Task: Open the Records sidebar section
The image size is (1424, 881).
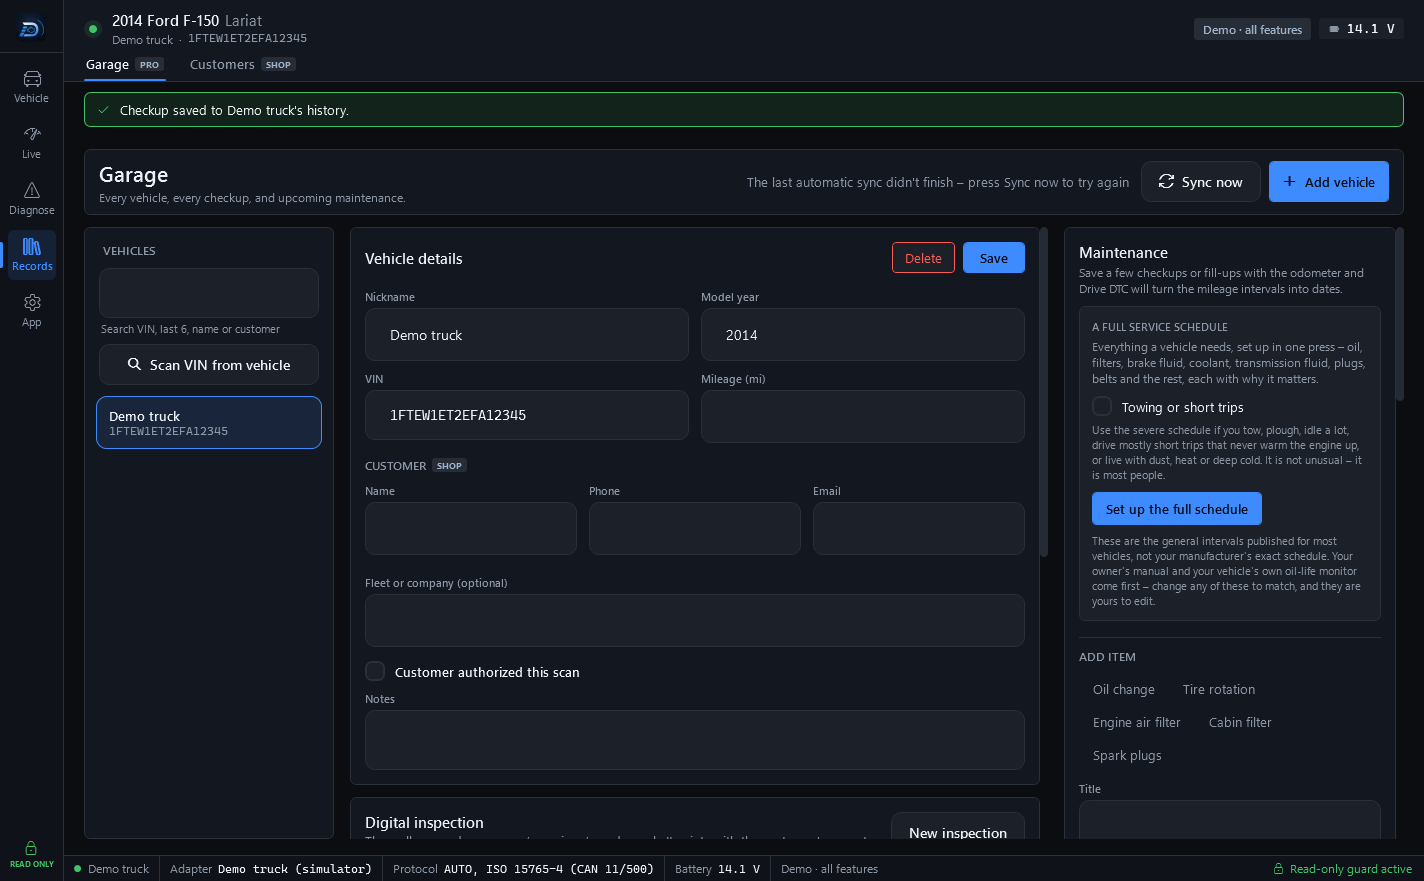Action: point(31,254)
